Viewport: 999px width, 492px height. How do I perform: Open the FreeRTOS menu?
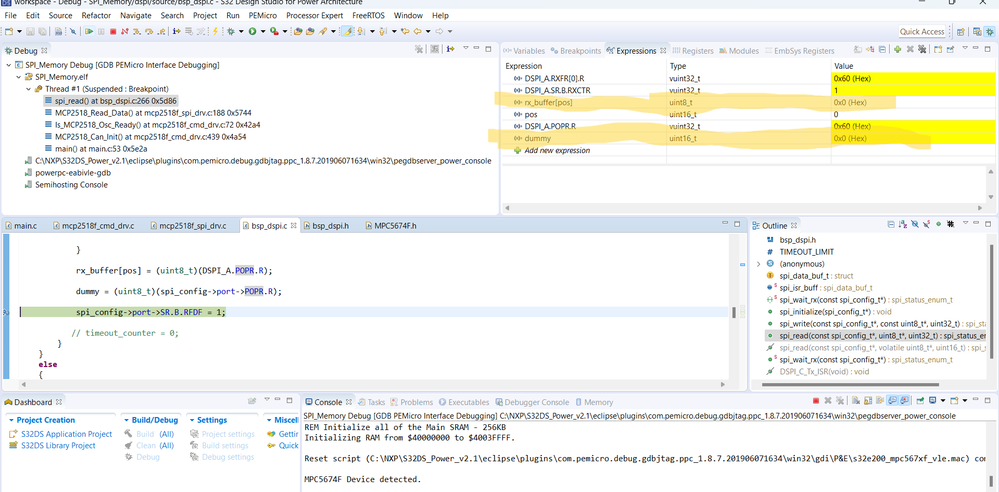[x=370, y=15]
